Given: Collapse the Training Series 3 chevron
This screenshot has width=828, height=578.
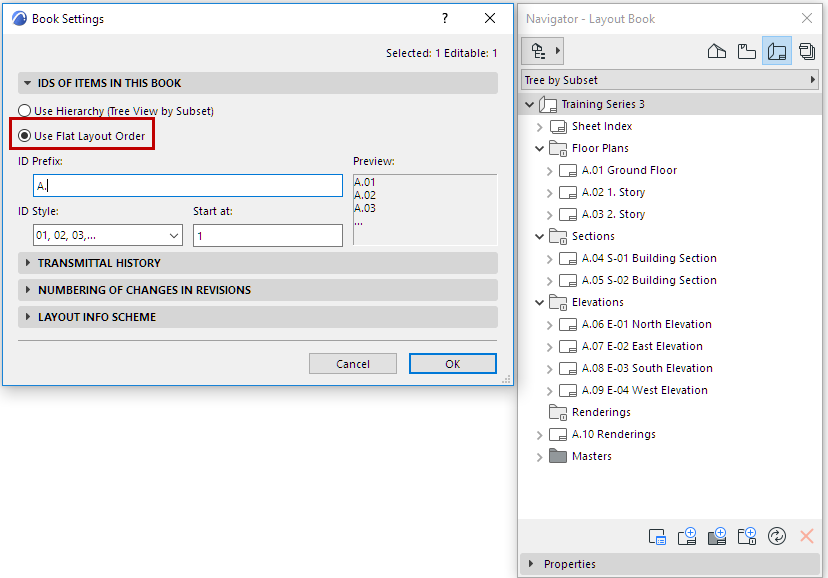Looking at the screenshot, I should (529, 105).
